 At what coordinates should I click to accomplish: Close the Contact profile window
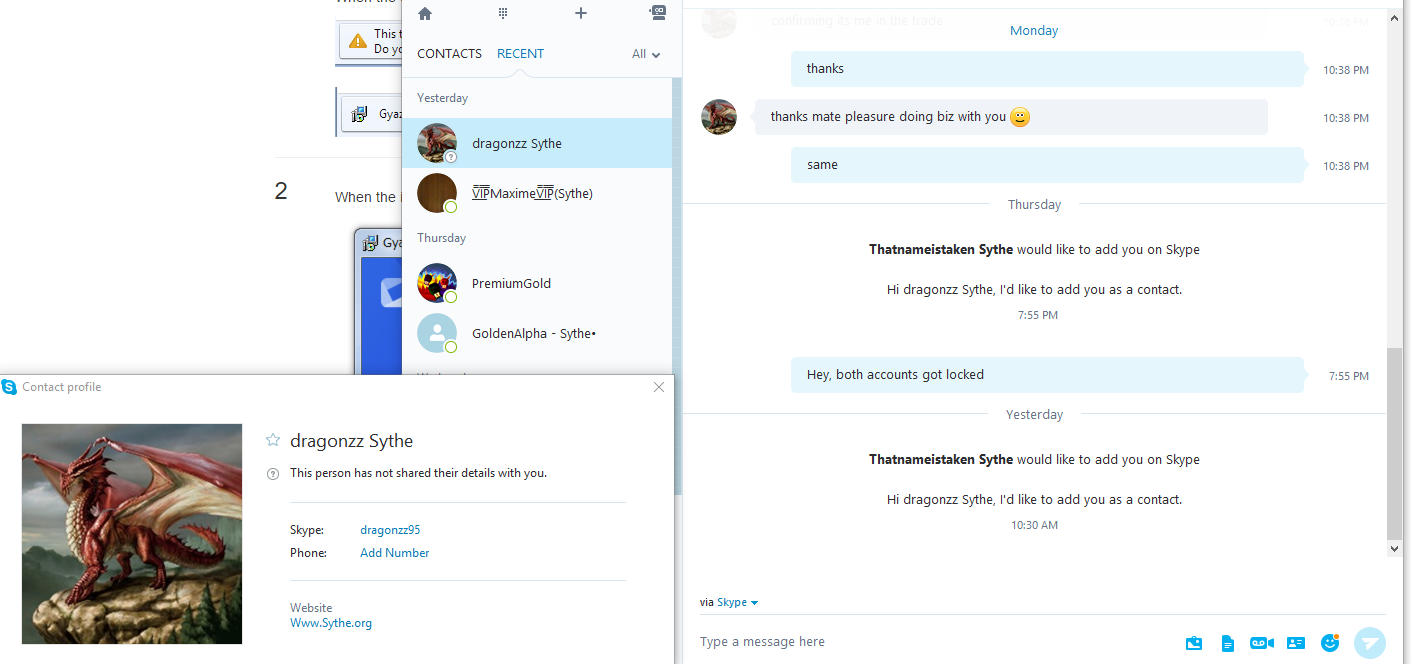pos(658,387)
